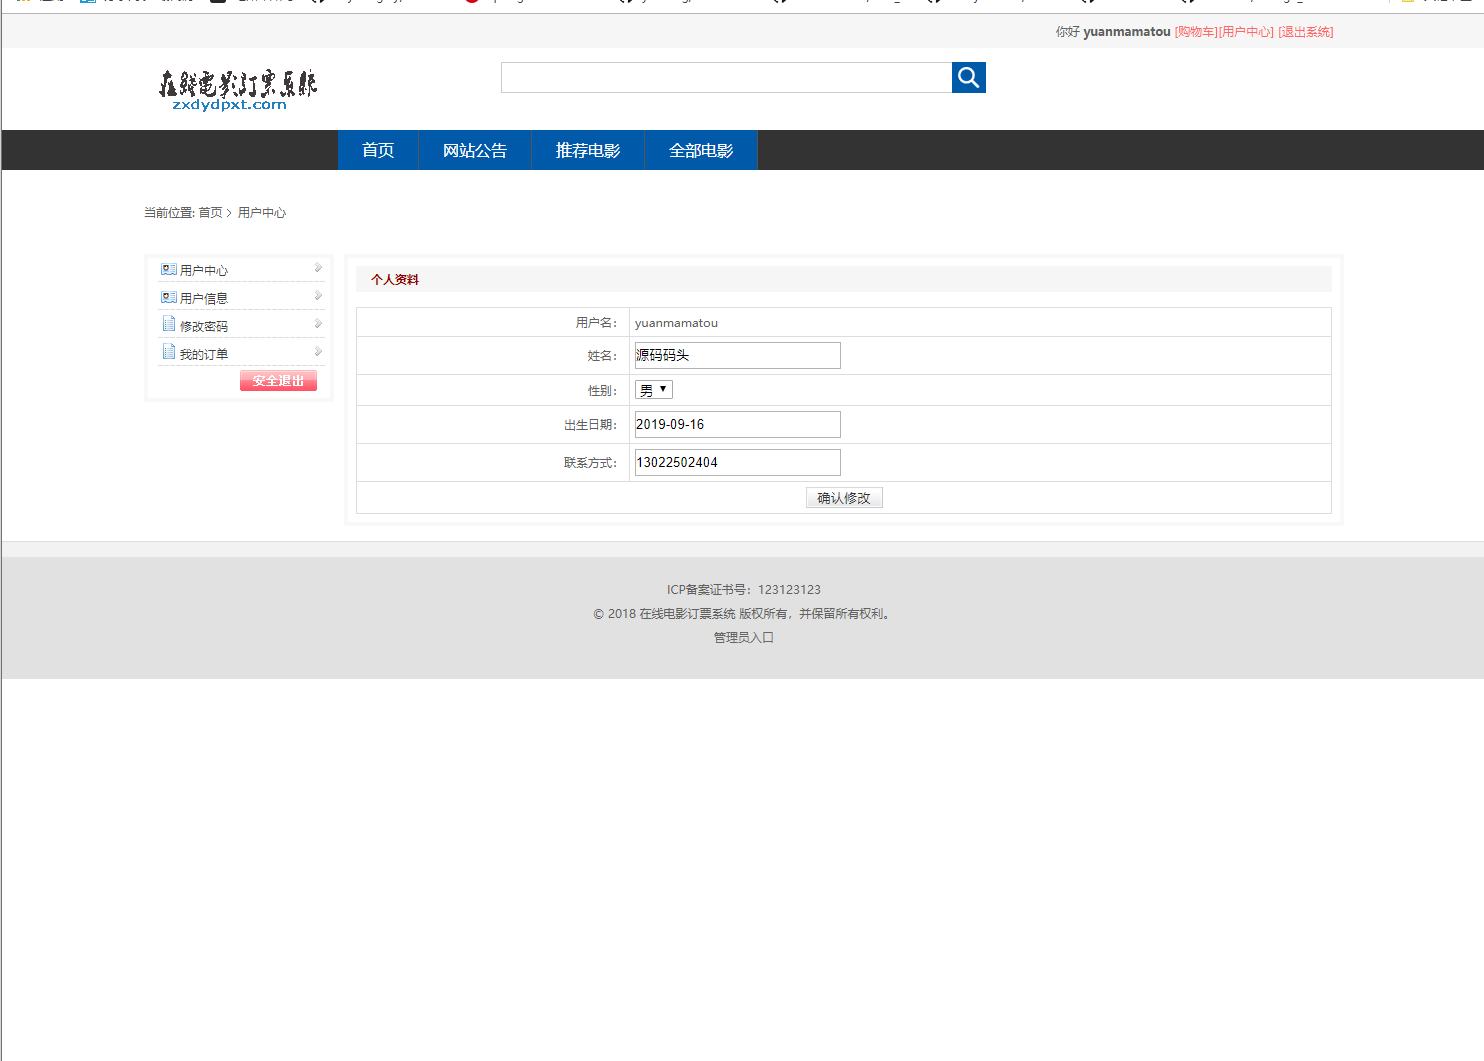
Task: Click the 退出系统 link
Action: pos(1307,31)
